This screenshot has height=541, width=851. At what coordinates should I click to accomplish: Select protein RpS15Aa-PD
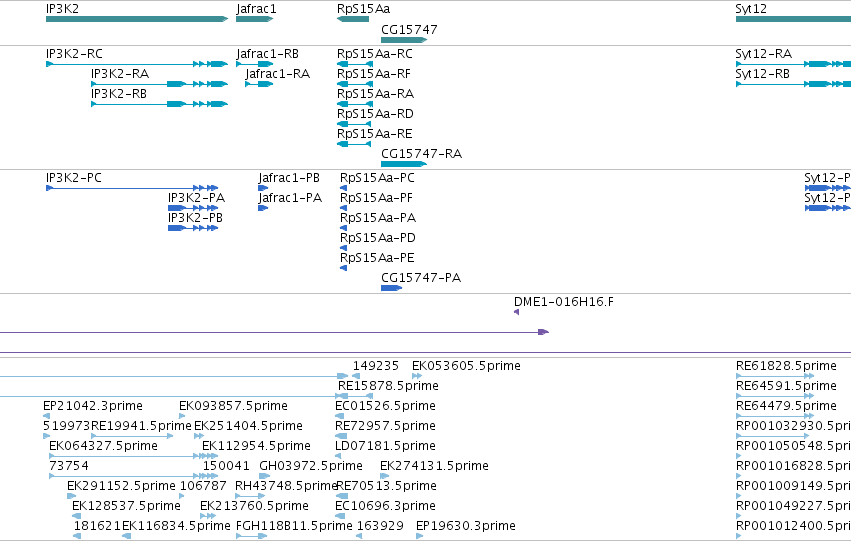[344, 248]
